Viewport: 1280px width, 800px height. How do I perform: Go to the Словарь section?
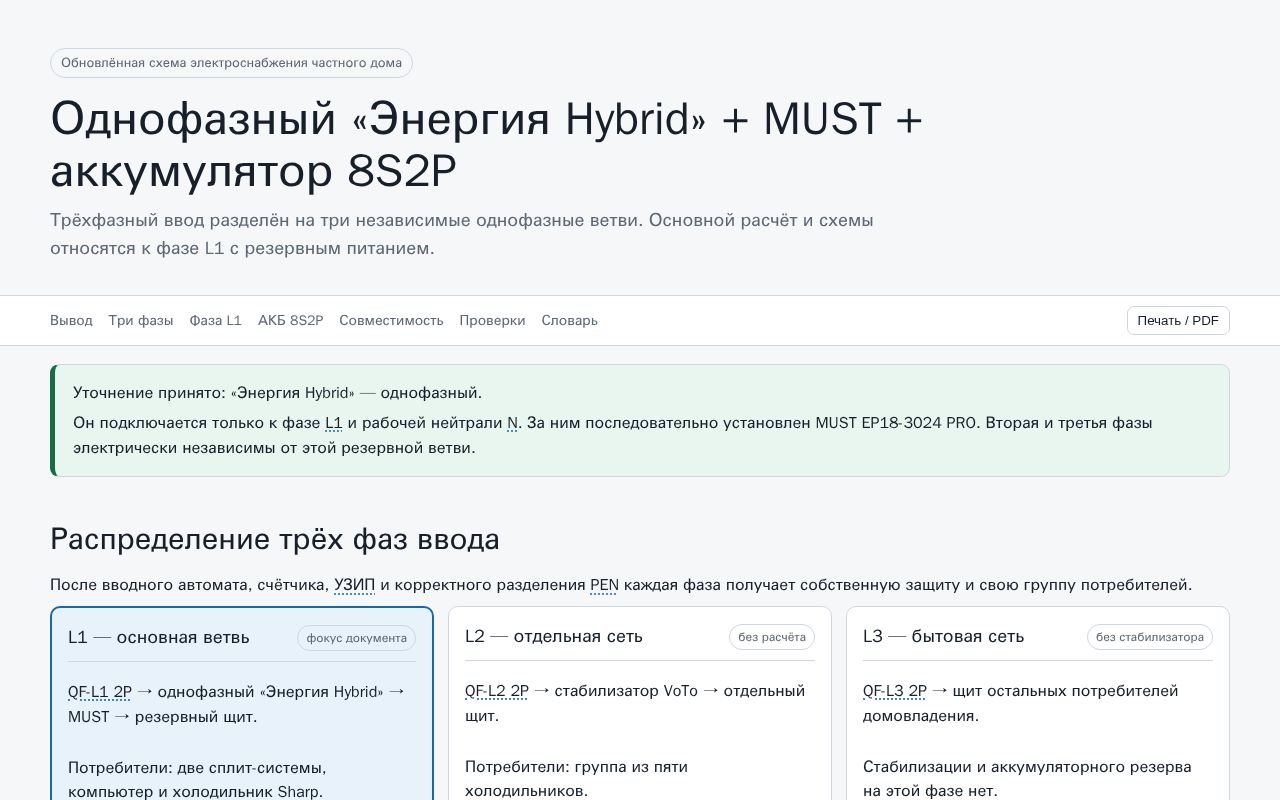tap(569, 320)
